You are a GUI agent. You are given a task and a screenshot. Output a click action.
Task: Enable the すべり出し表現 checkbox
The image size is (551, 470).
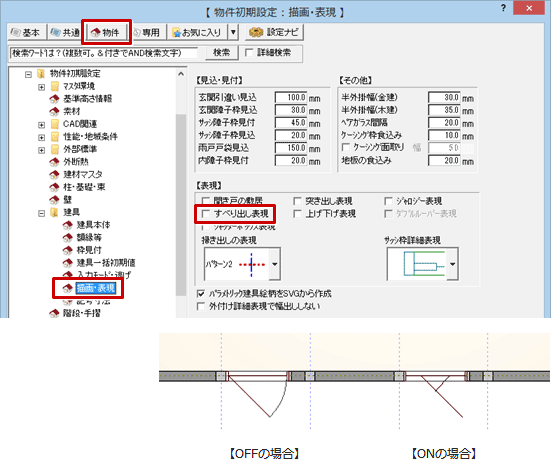pos(206,214)
